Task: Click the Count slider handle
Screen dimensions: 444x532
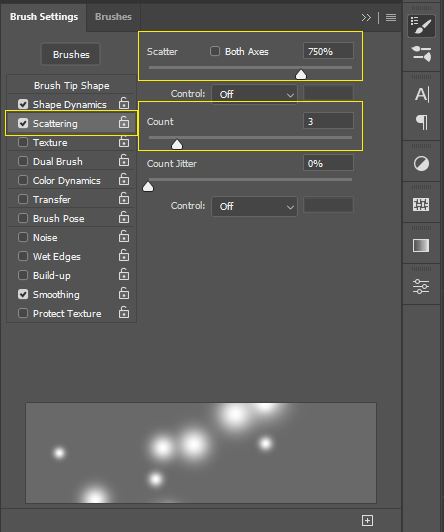Action: pyautogui.click(x=177, y=145)
